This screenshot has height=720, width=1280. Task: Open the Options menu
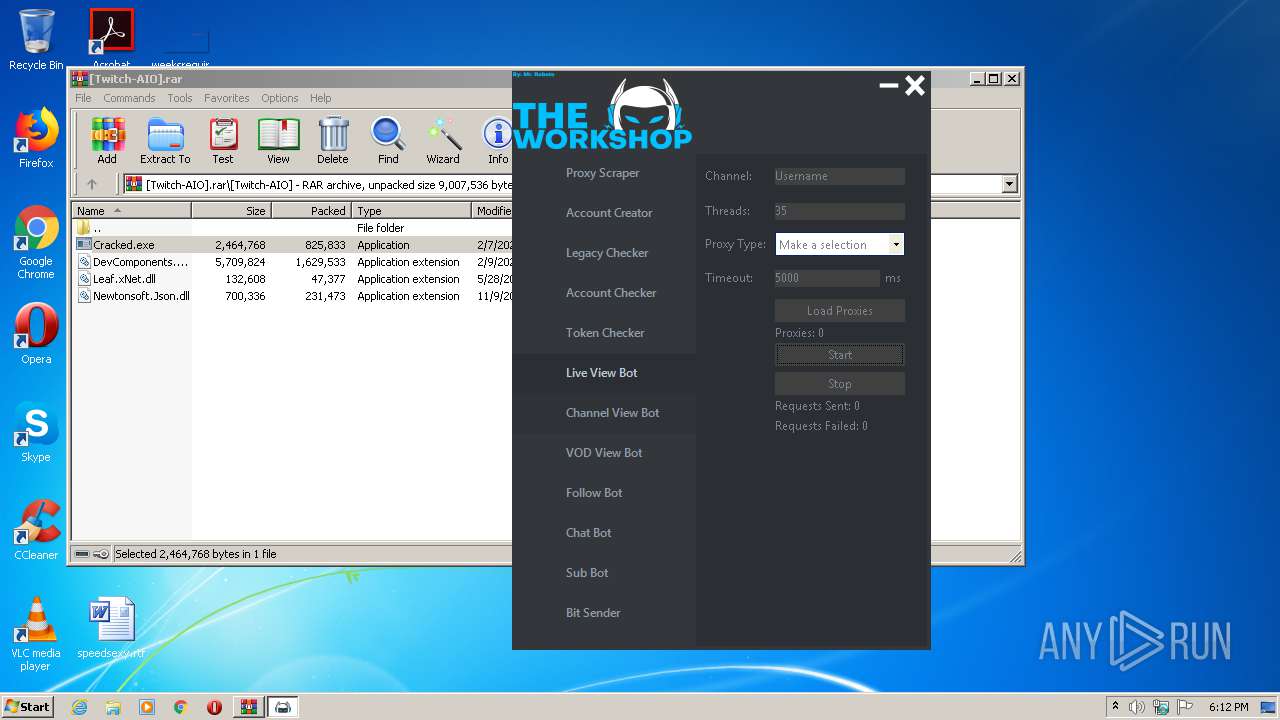(x=280, y=98)
